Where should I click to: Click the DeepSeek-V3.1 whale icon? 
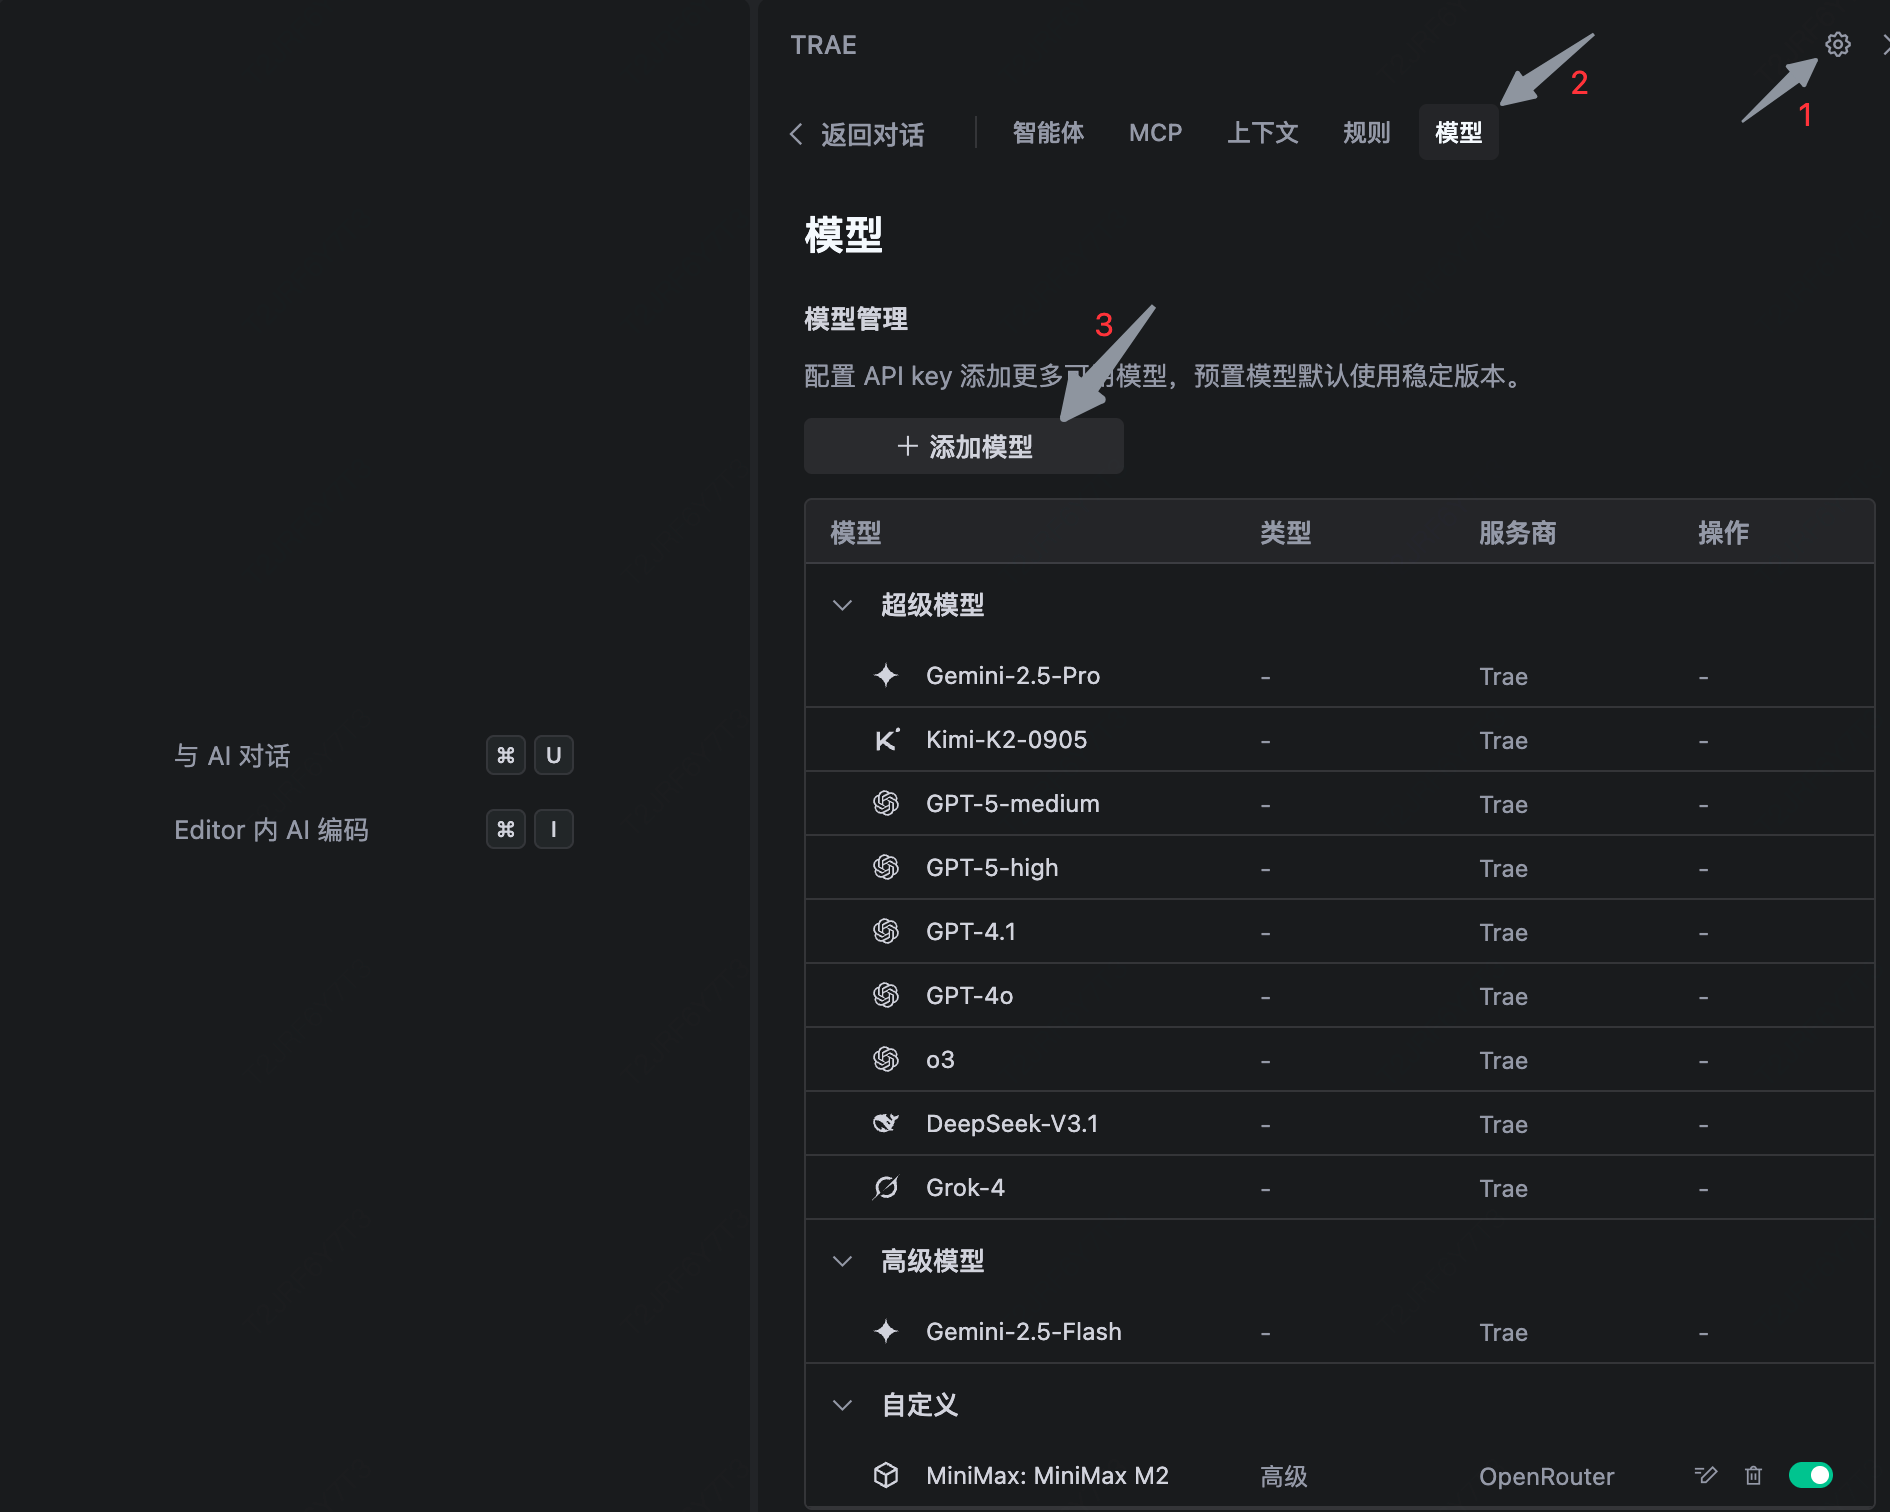(x=886, y=1123)
